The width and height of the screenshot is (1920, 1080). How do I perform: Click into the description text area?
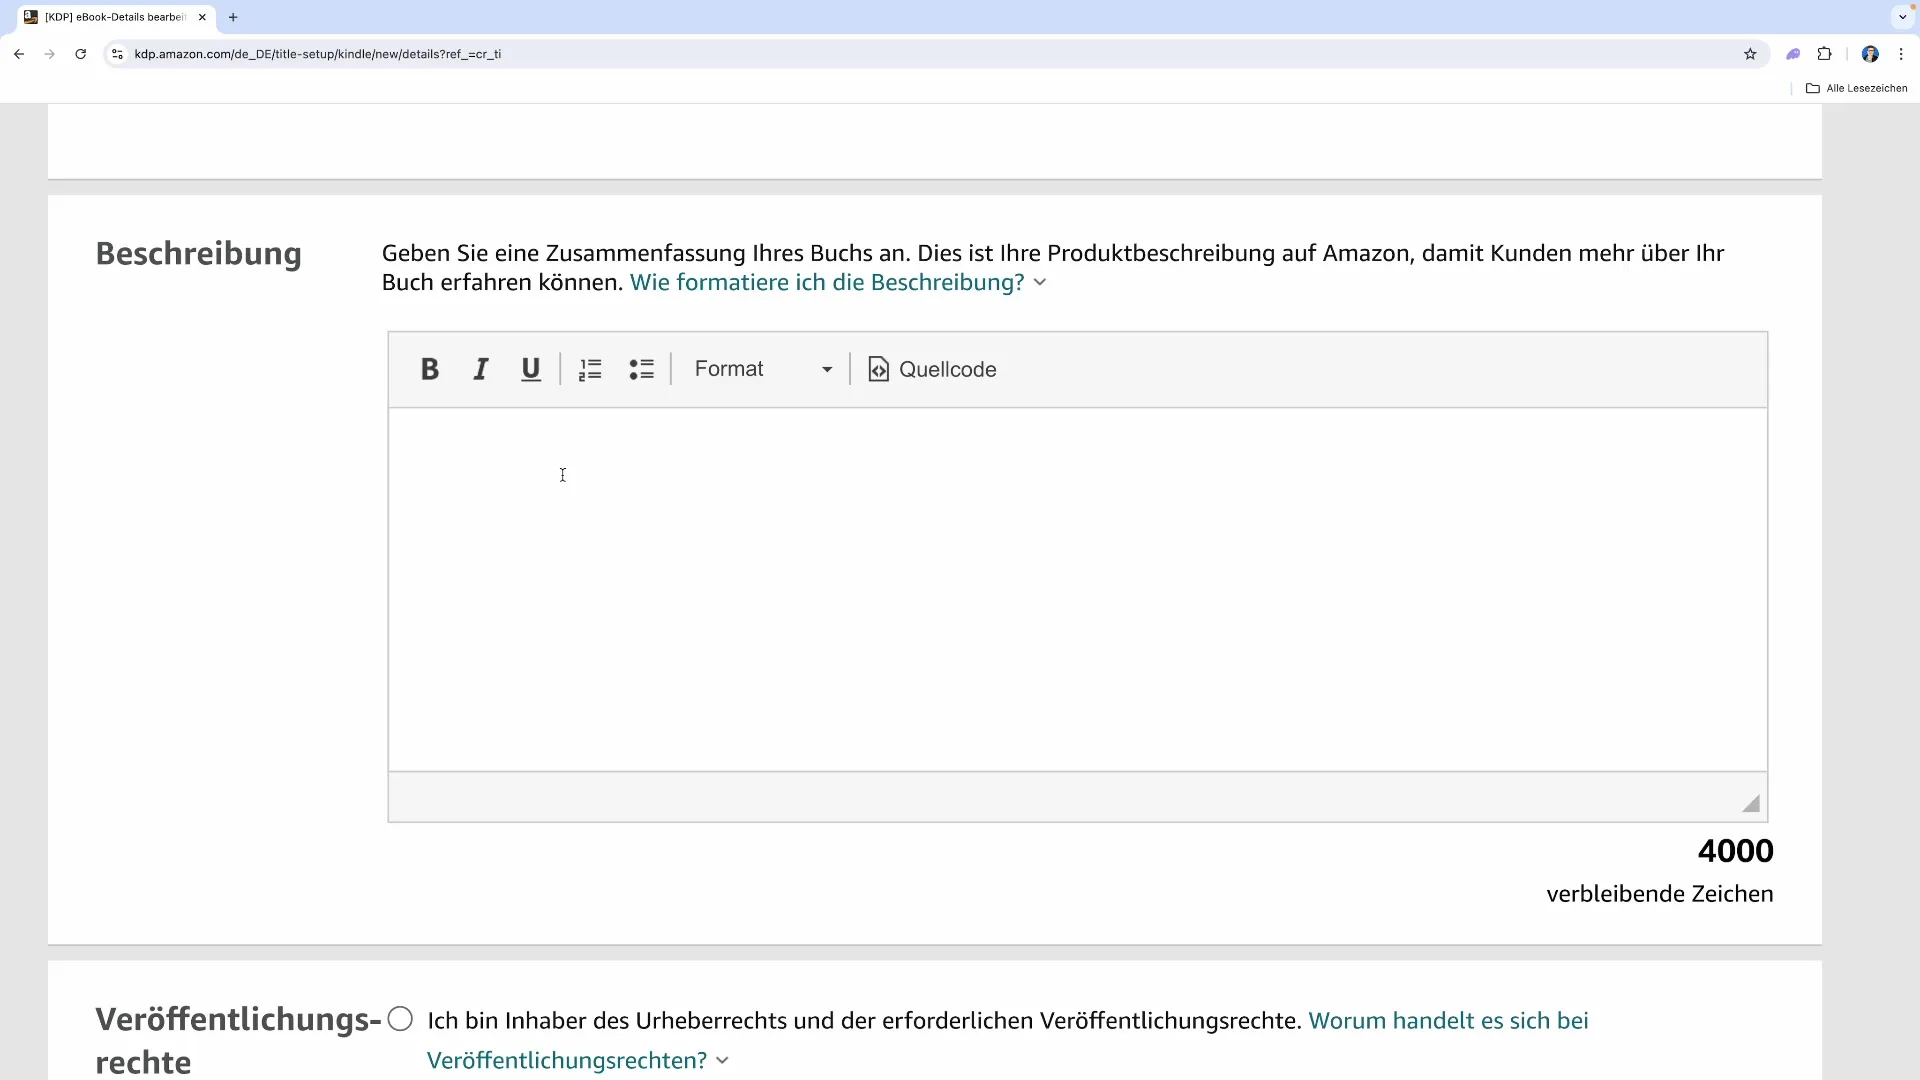pos(1077,588)
